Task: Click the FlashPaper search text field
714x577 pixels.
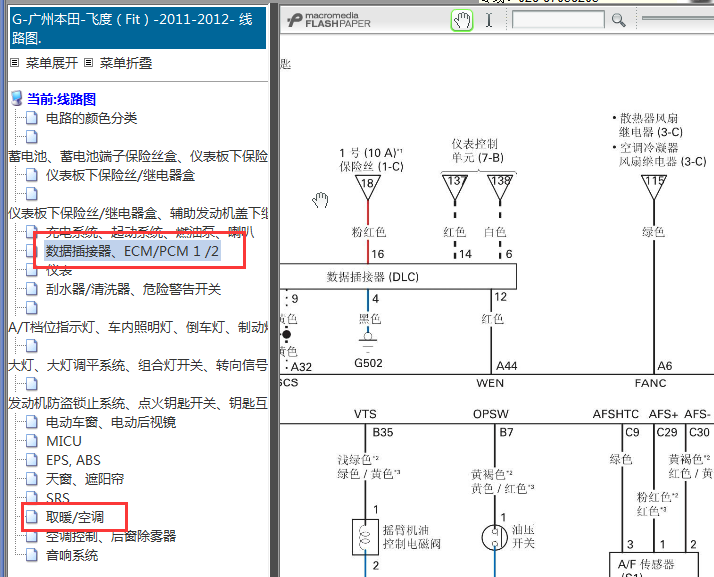Action: coord(558,20)
